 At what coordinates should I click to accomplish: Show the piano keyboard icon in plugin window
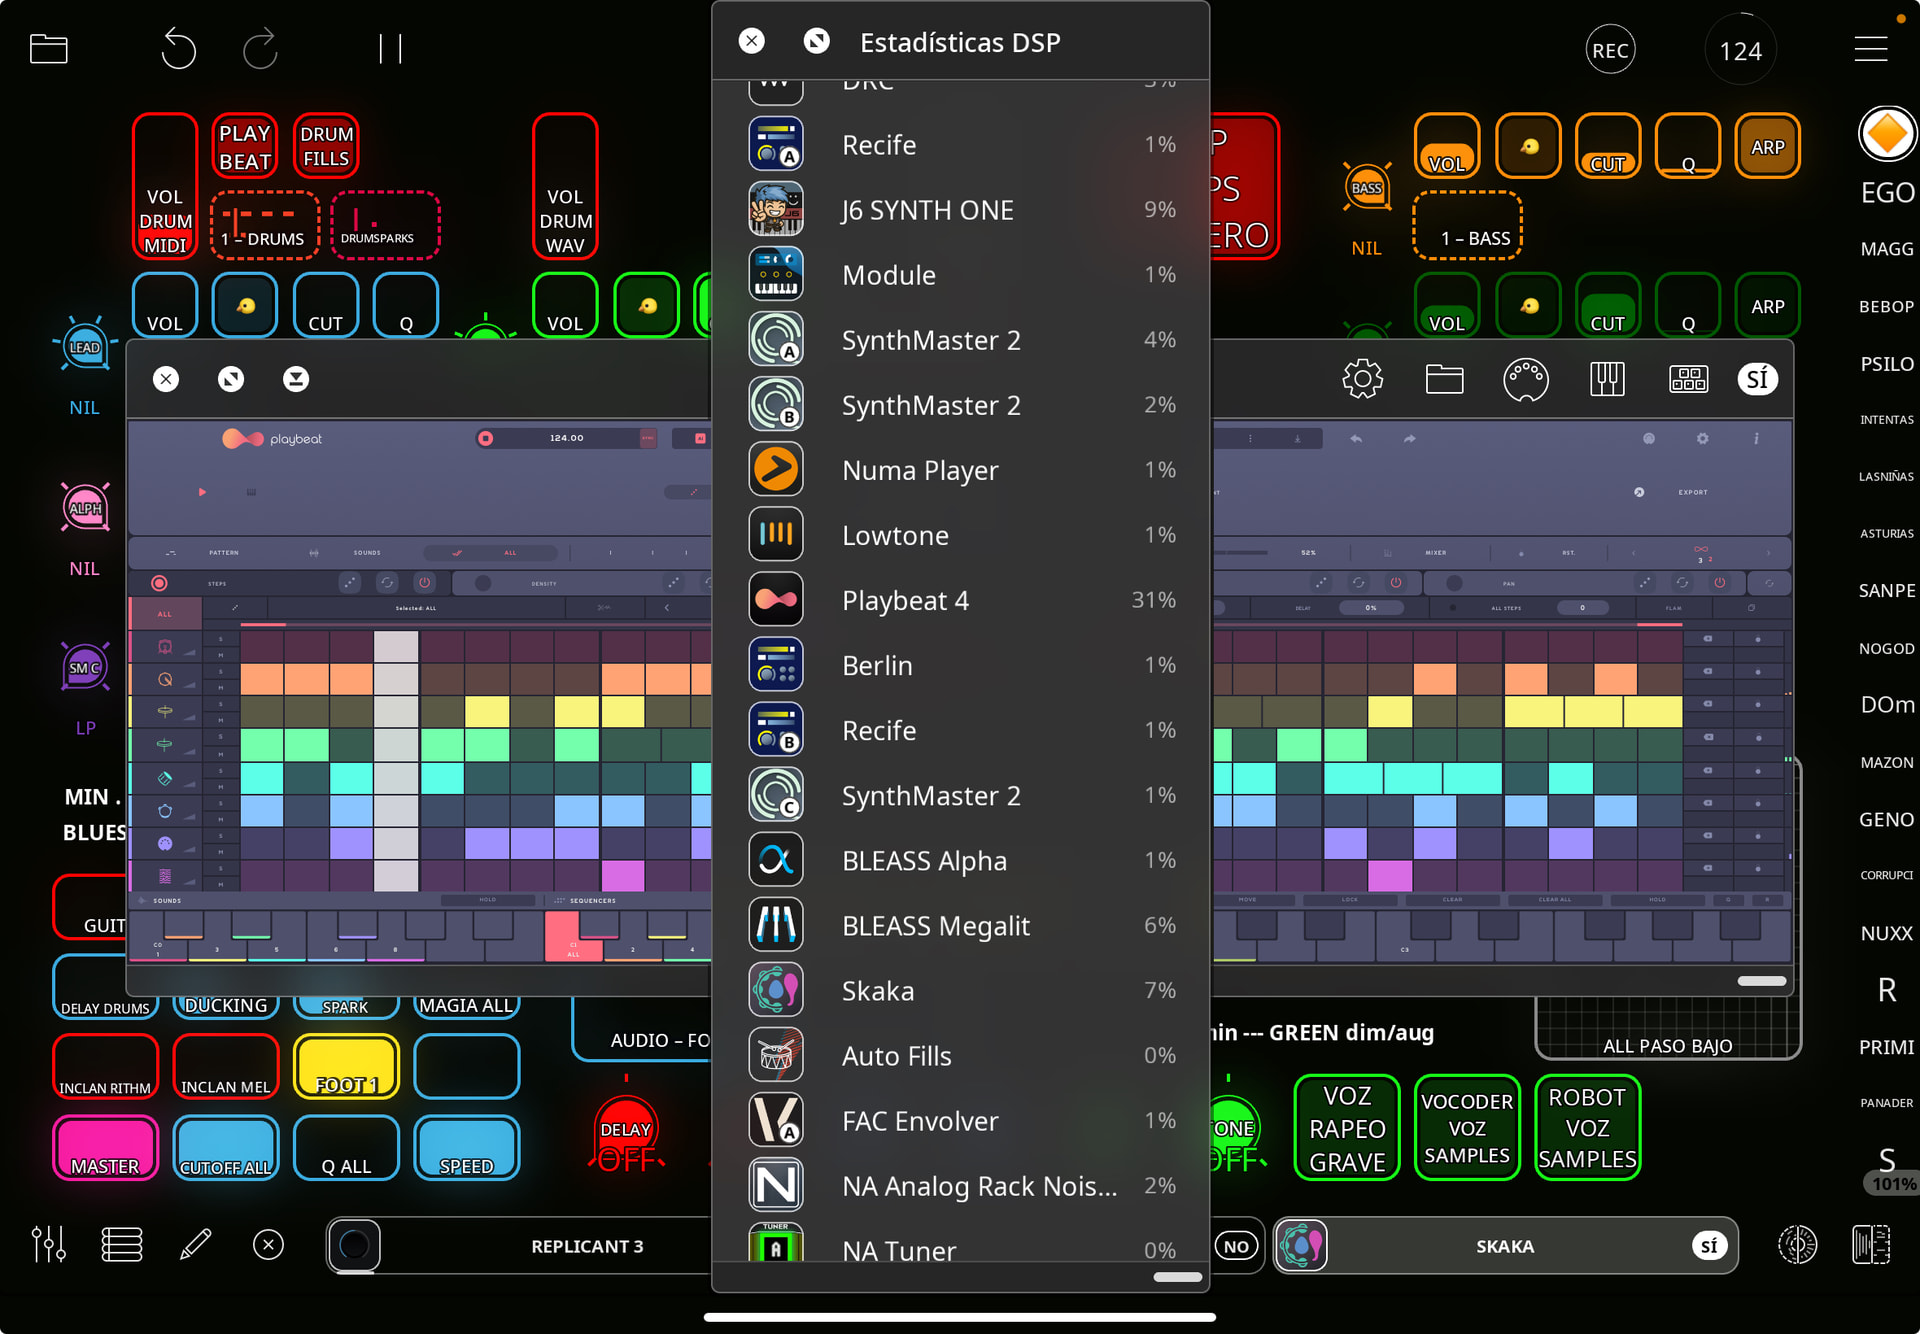(1607, 379)
